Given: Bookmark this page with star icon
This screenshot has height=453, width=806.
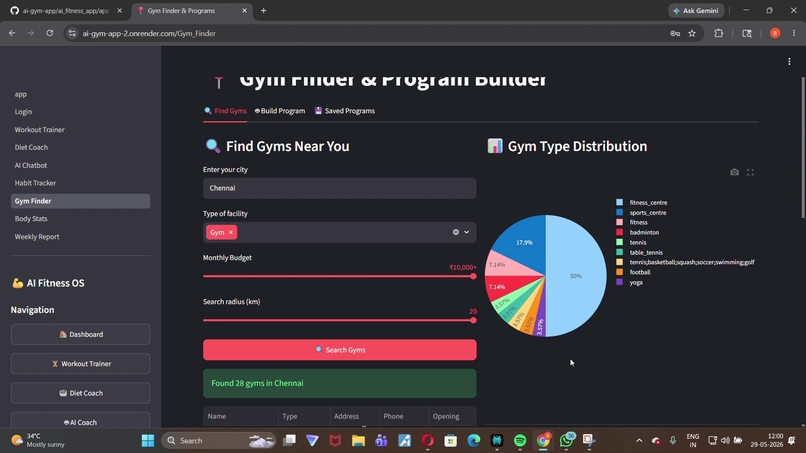Looking at the screenshot, I should tap(692, 33).
